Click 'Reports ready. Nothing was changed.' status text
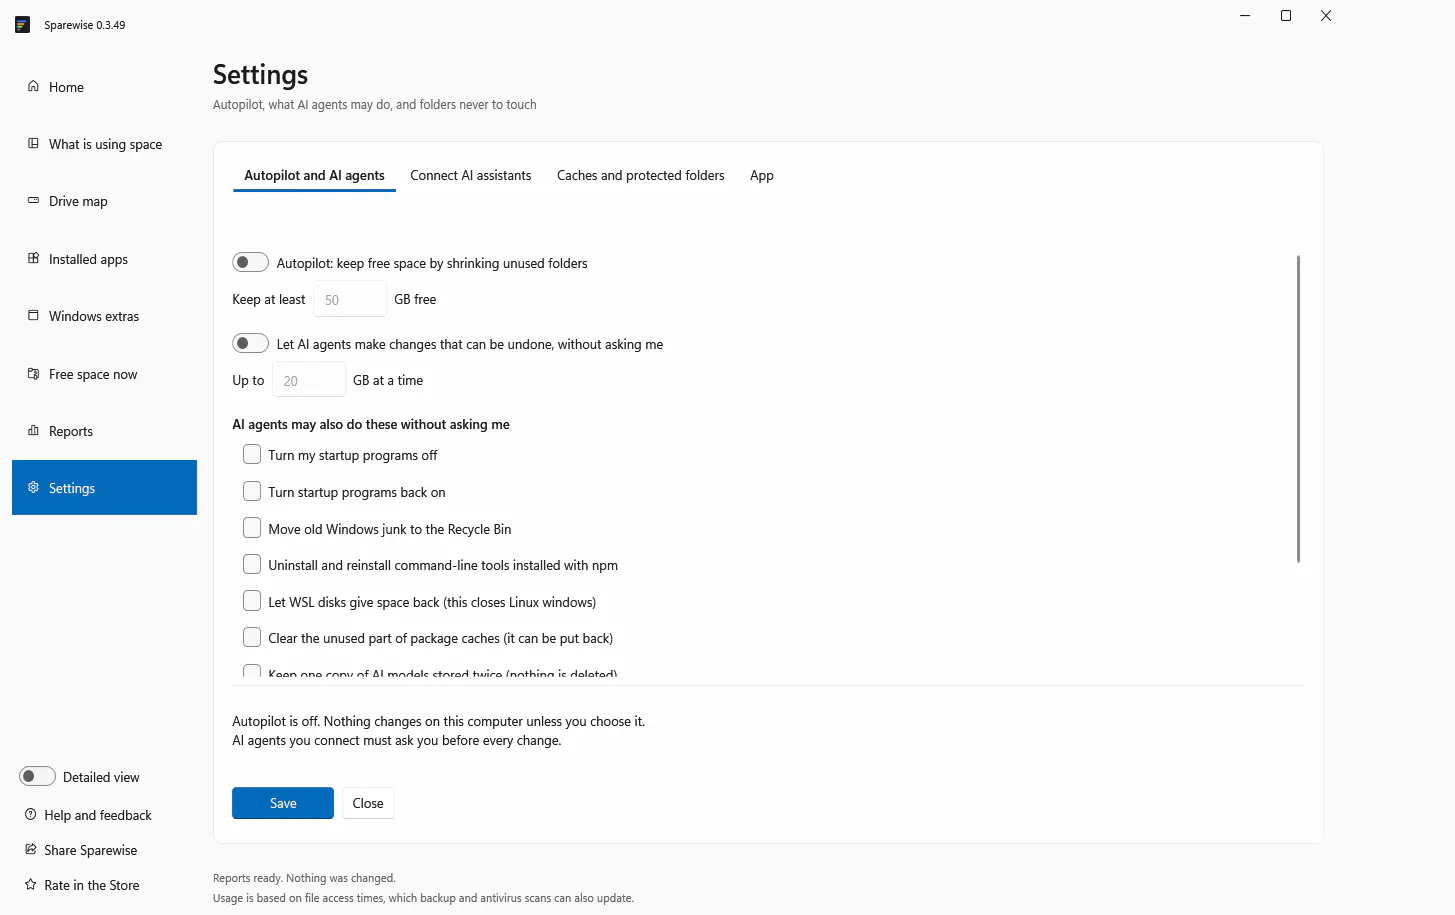Image resolution: width=1455 pixels, height=915 pixels. click(304, 878)
